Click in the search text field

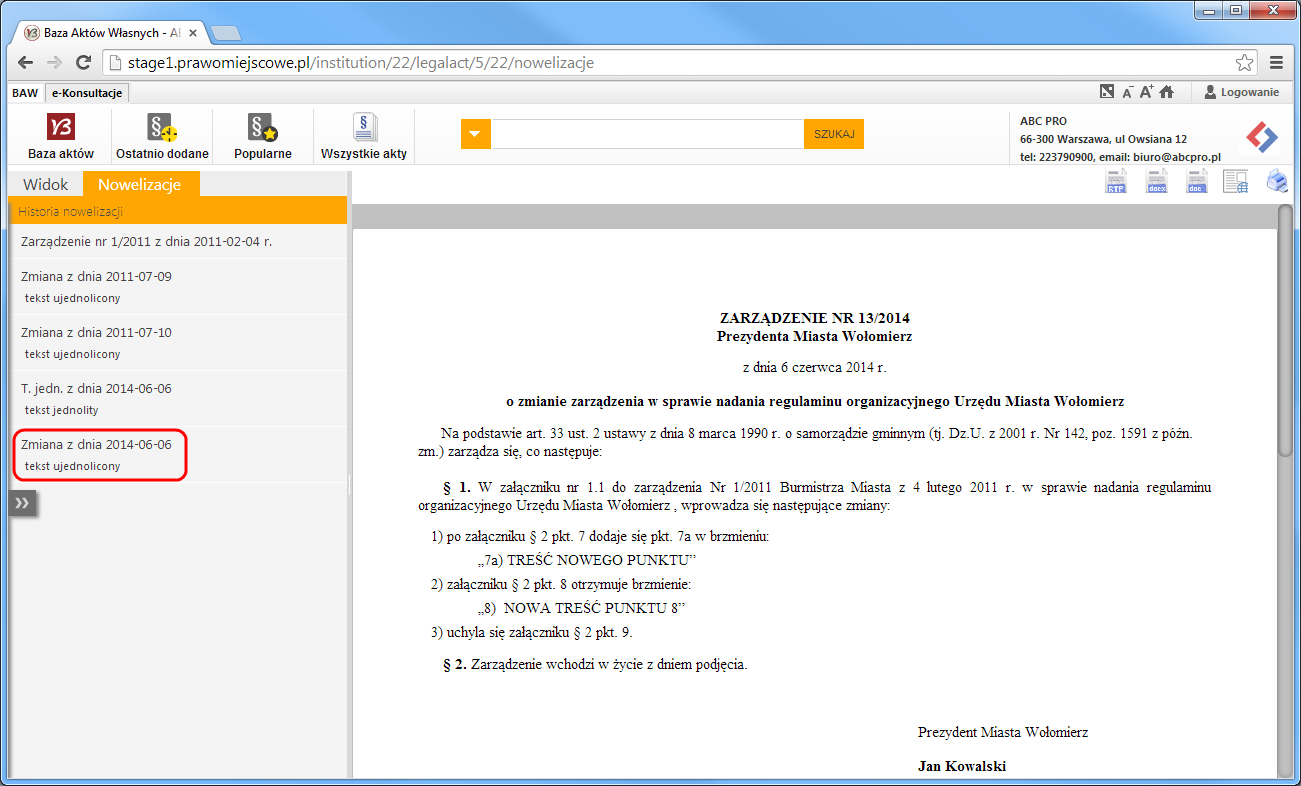[647, 134]
